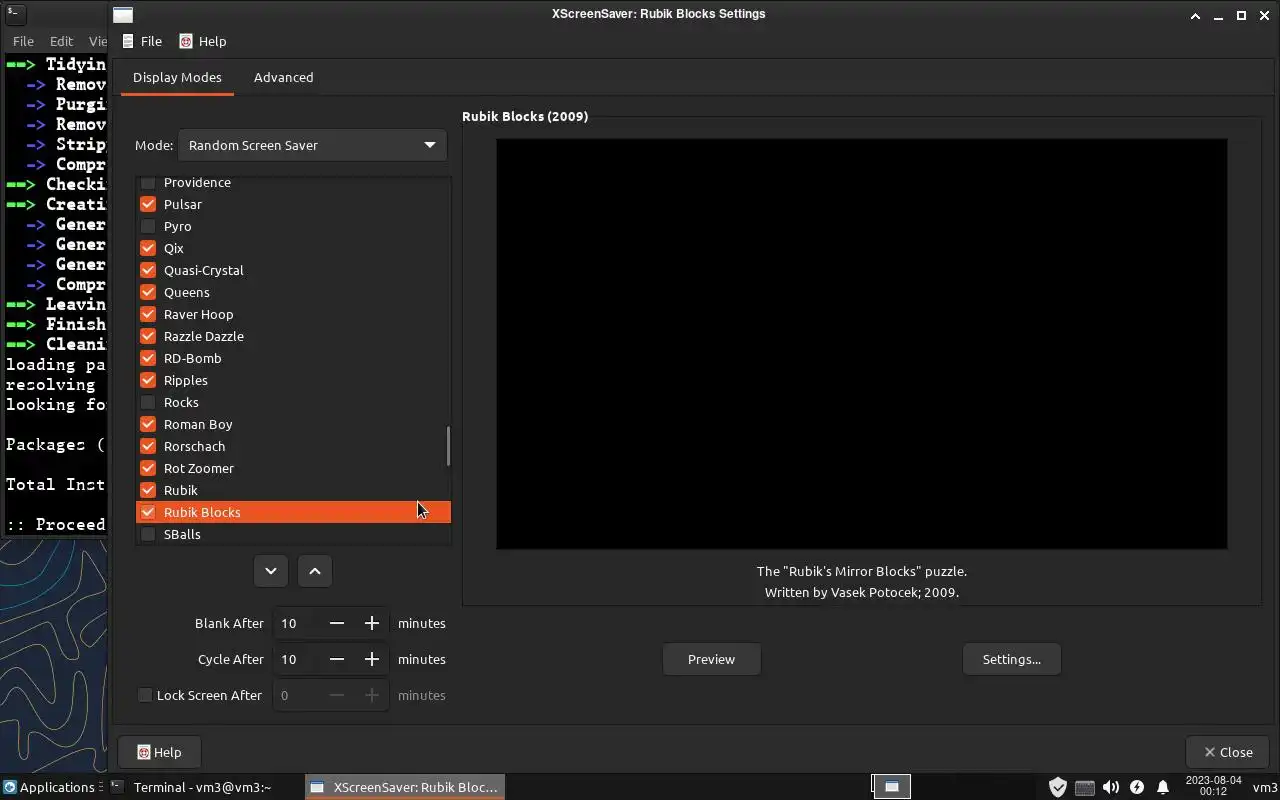Switch to the Advanced tab

click(x=283, y=77)
